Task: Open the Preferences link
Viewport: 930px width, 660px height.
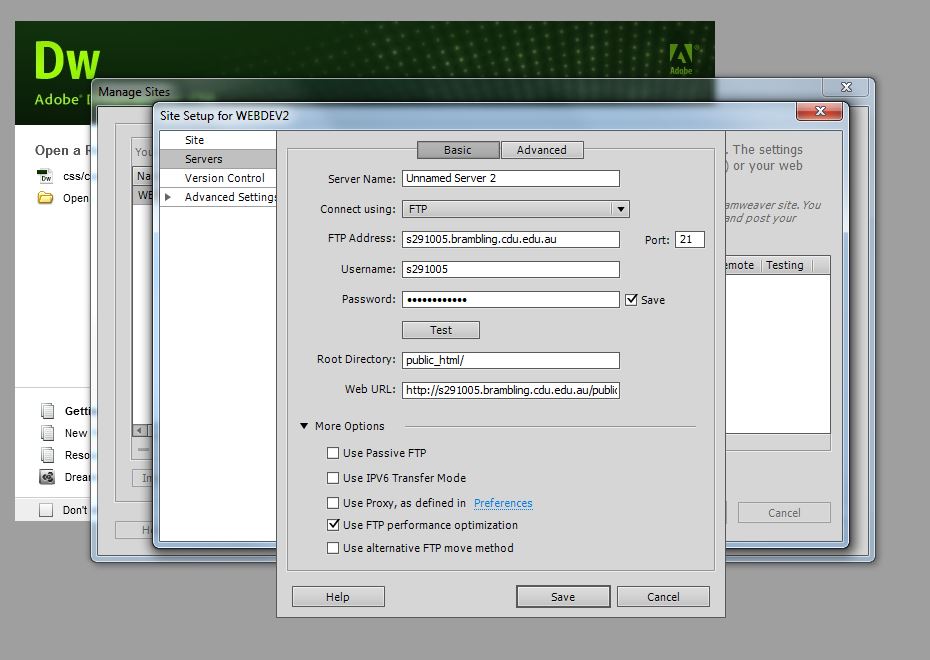Action: (x=503, y=503)
